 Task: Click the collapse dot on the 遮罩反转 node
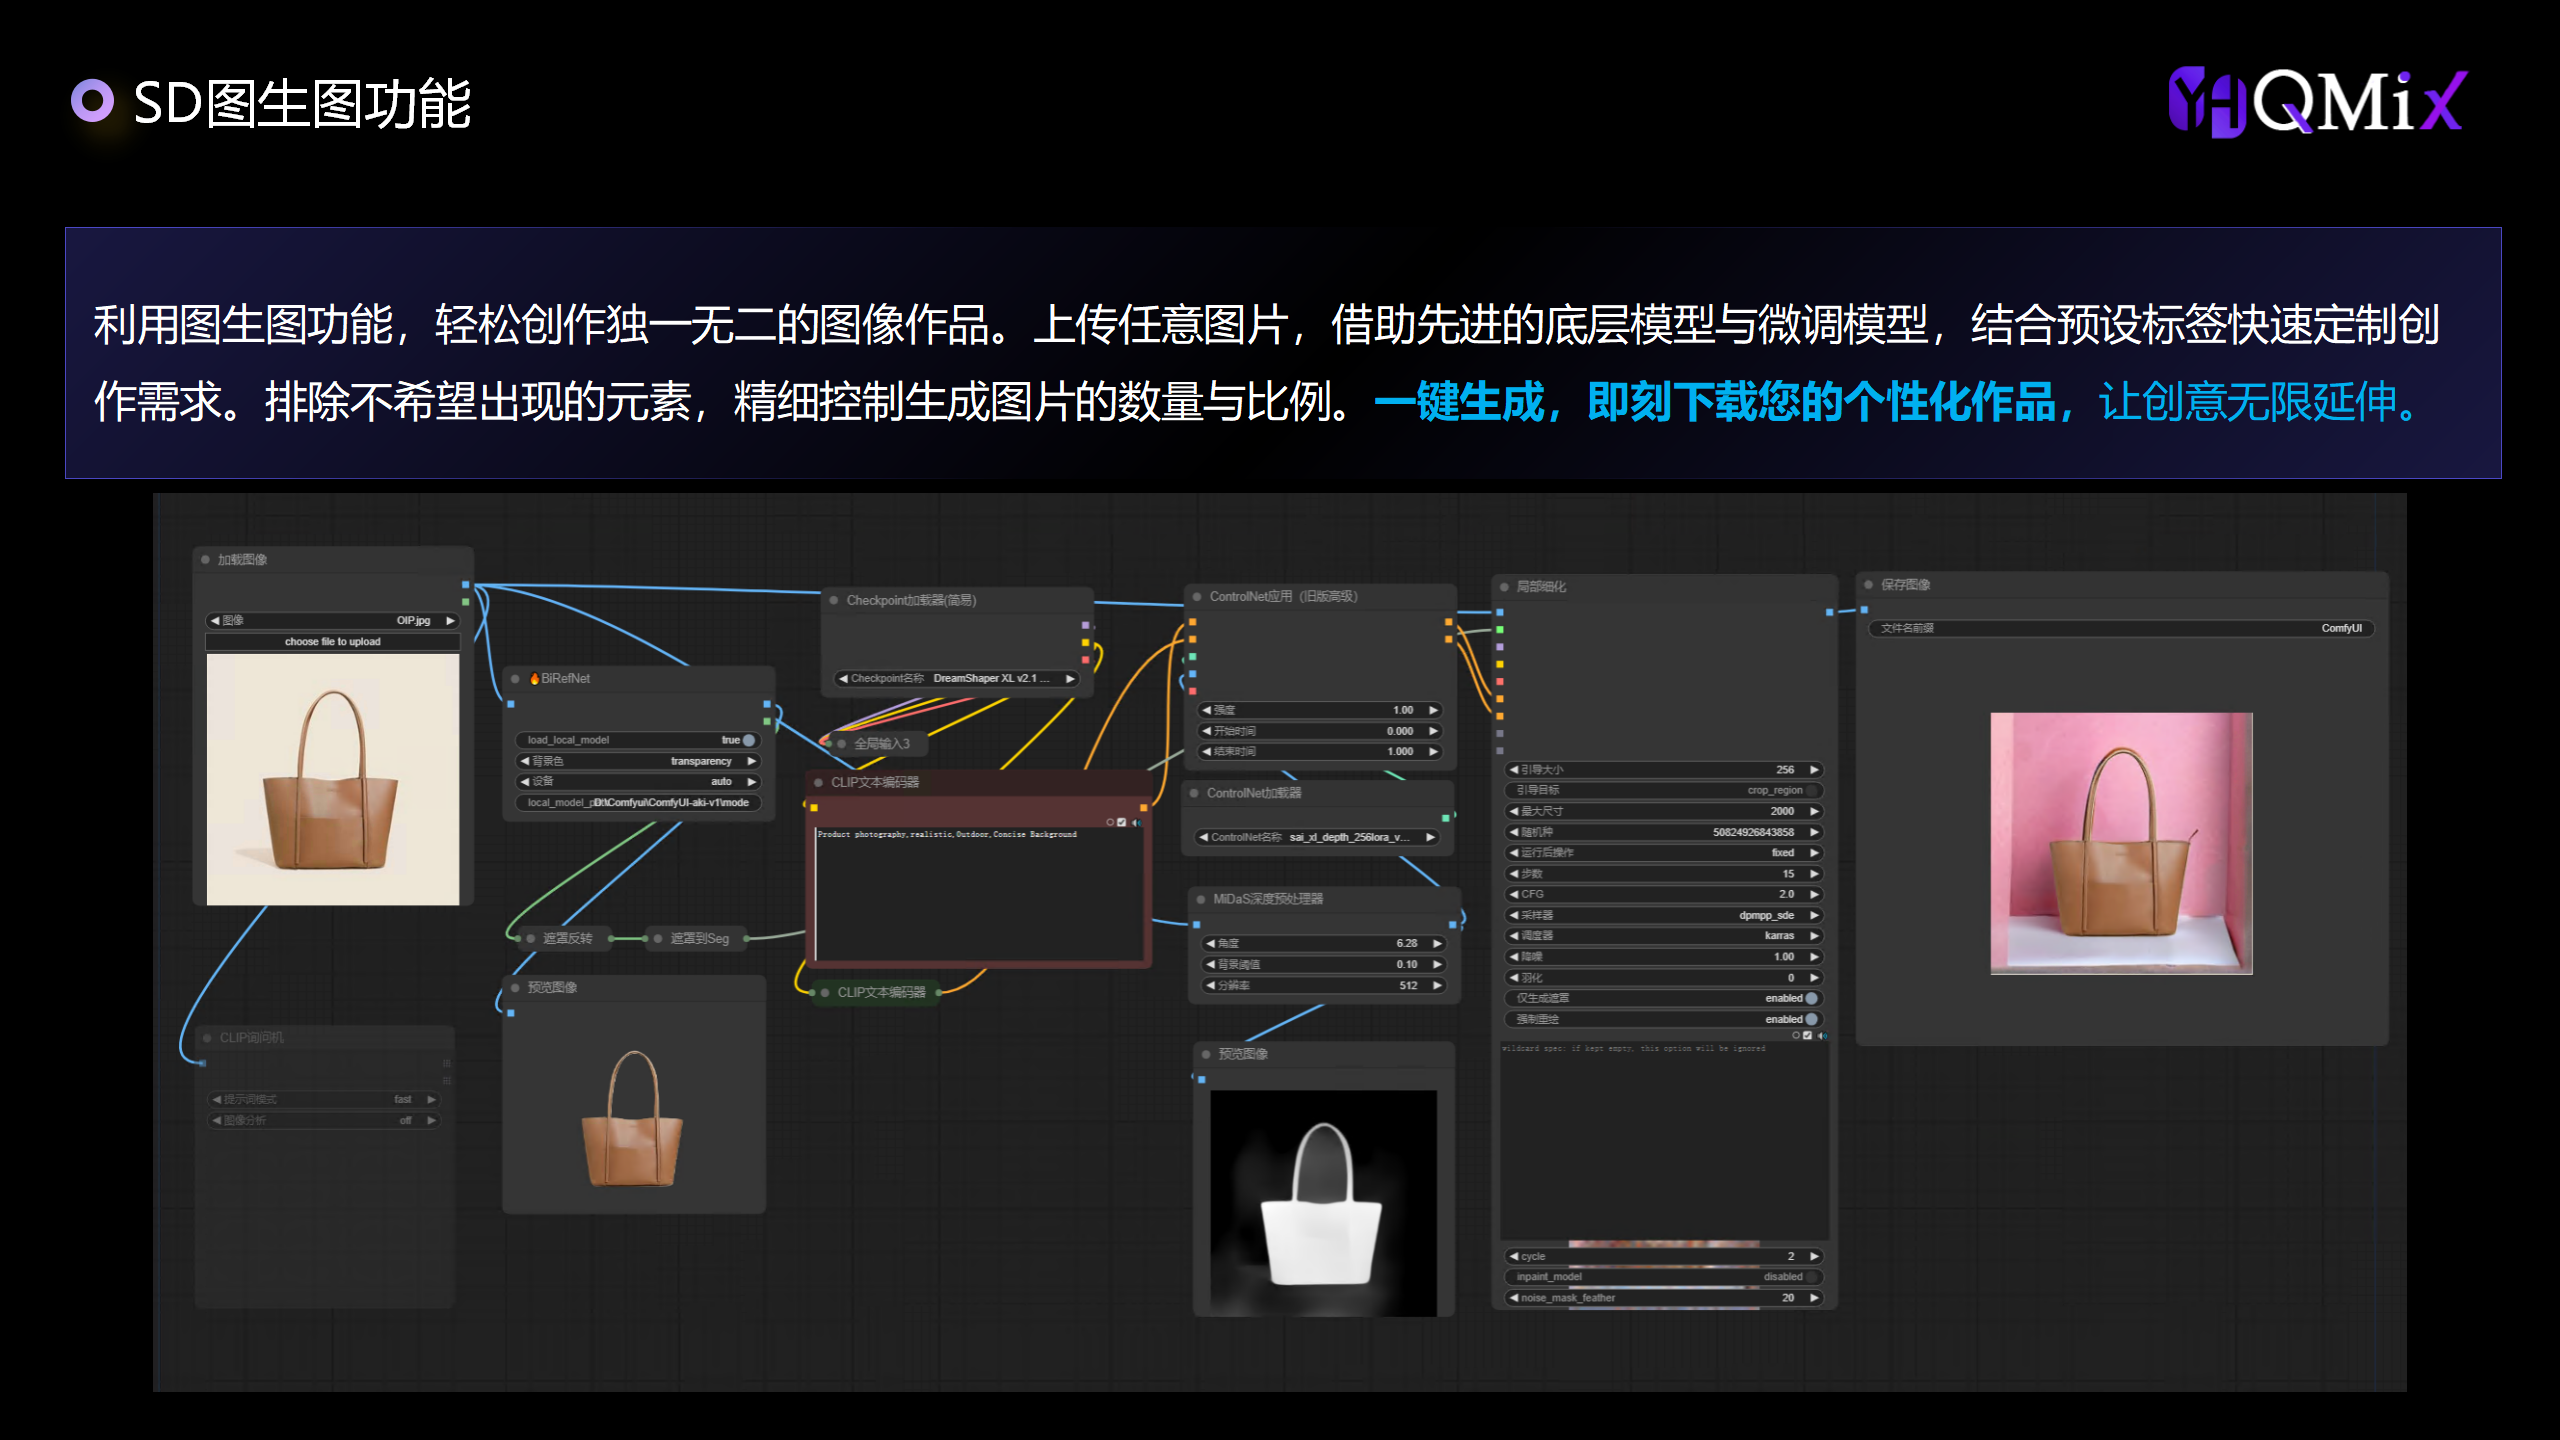pos(531,939)
